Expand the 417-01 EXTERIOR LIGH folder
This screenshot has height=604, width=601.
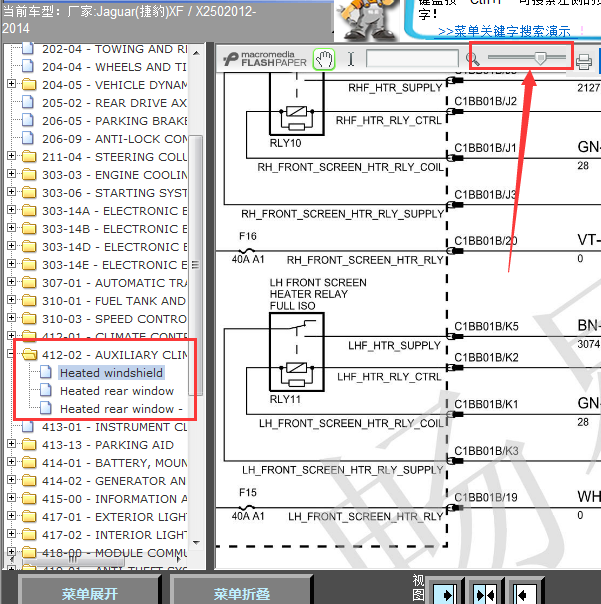coord(11,515)
